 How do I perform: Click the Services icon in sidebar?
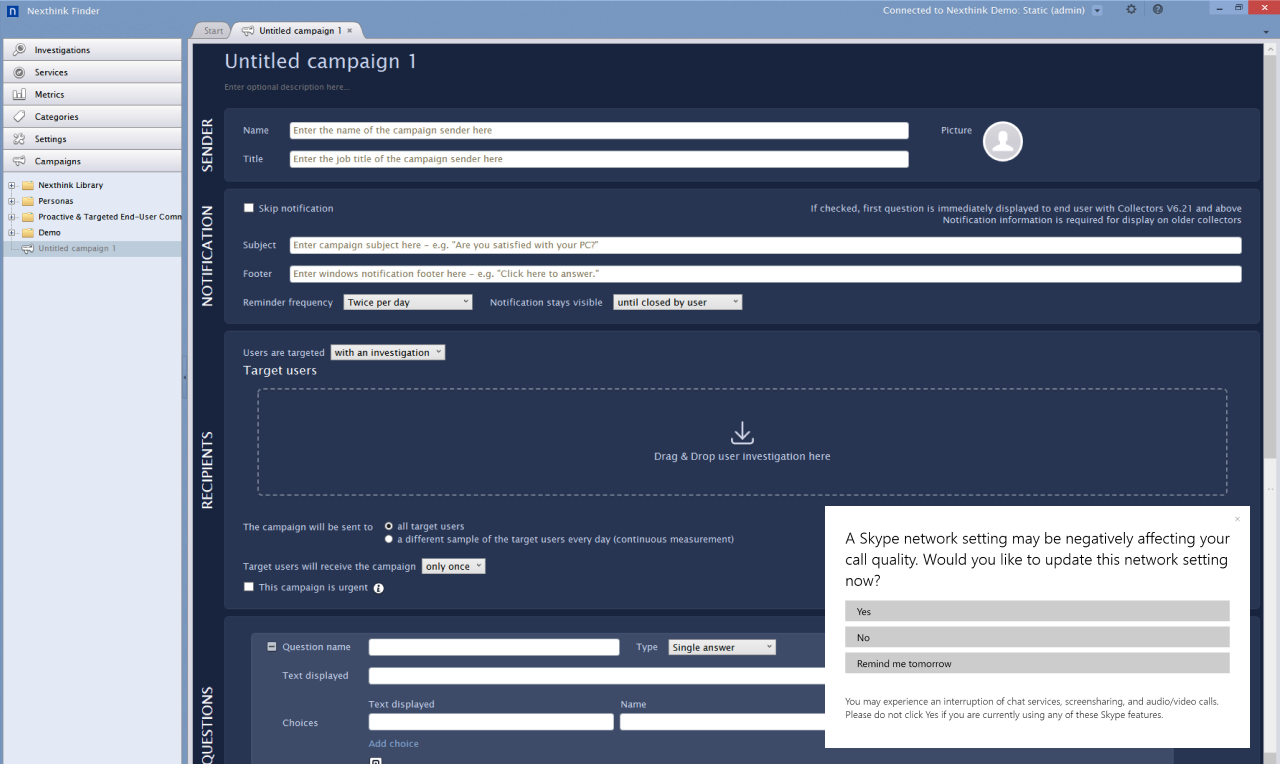point(19,72)
